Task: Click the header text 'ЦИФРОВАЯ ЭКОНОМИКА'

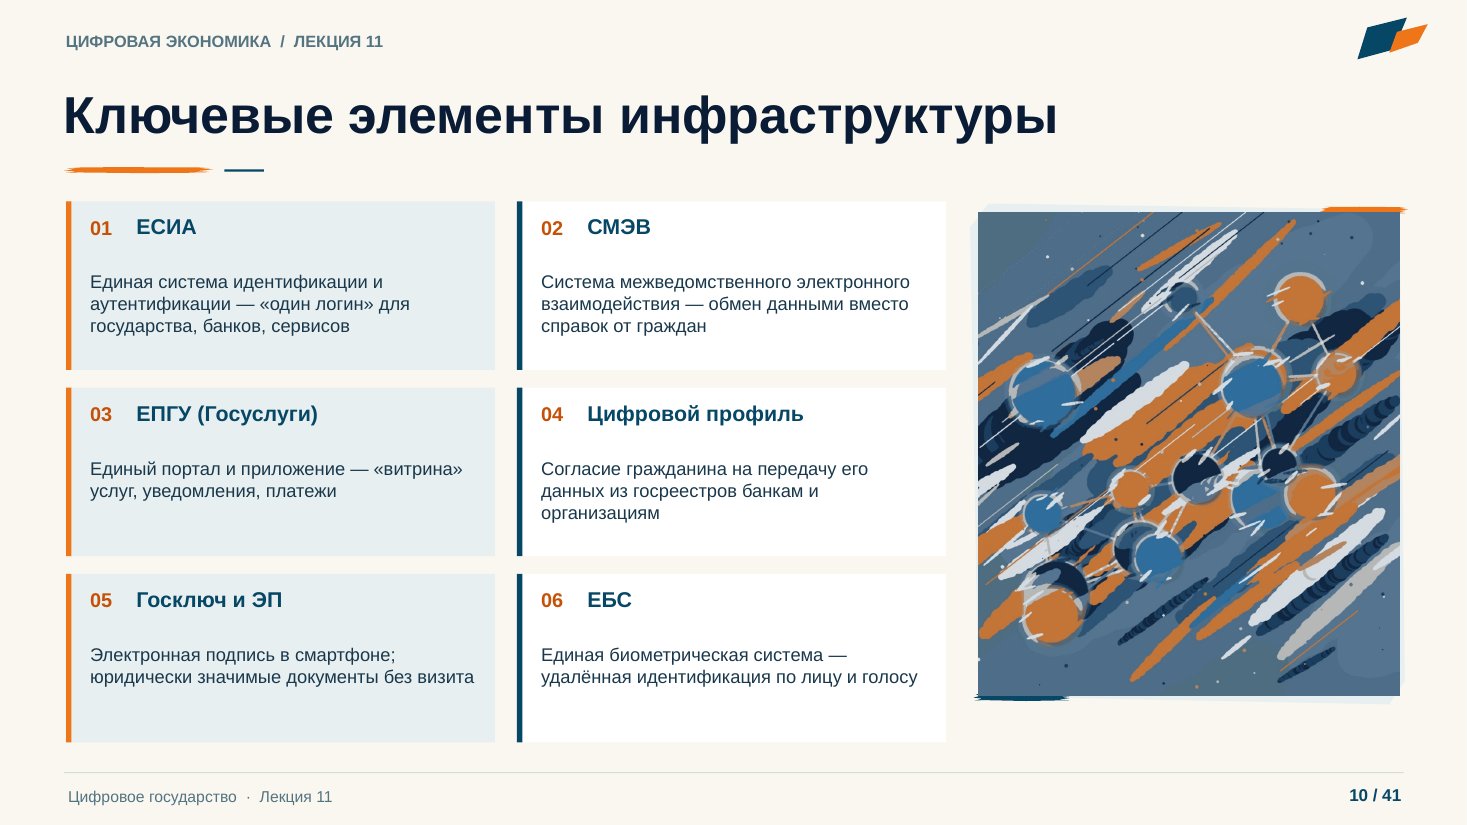Action: [168, 42]
